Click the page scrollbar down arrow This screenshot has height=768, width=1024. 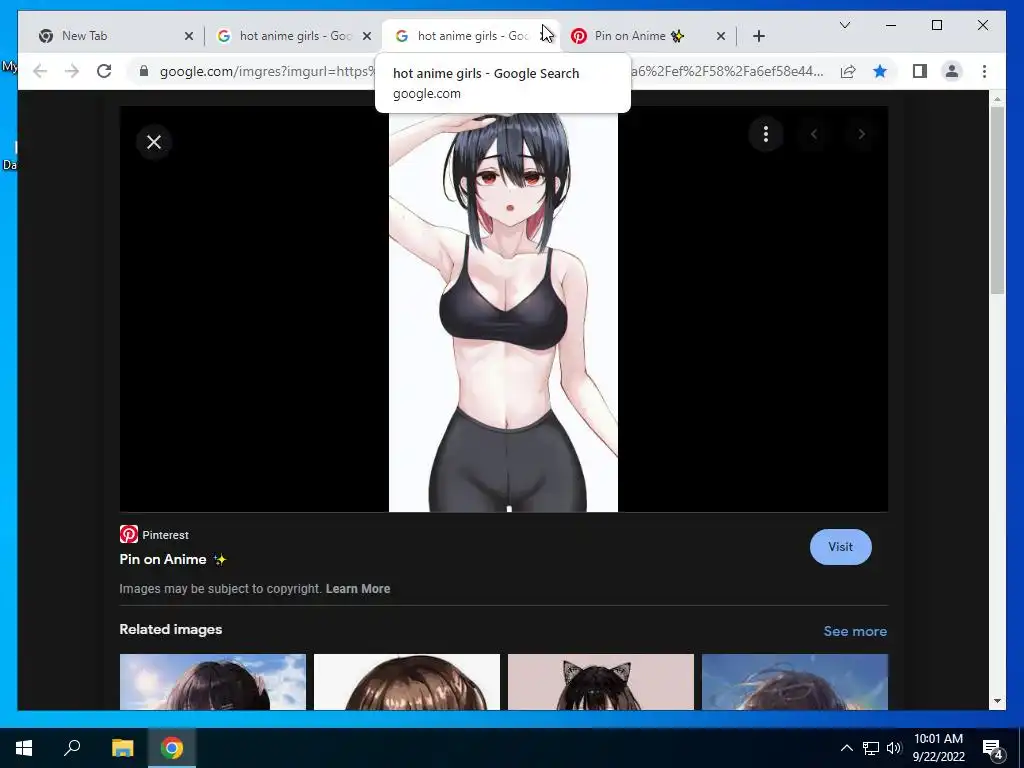[x=997, y=701]
